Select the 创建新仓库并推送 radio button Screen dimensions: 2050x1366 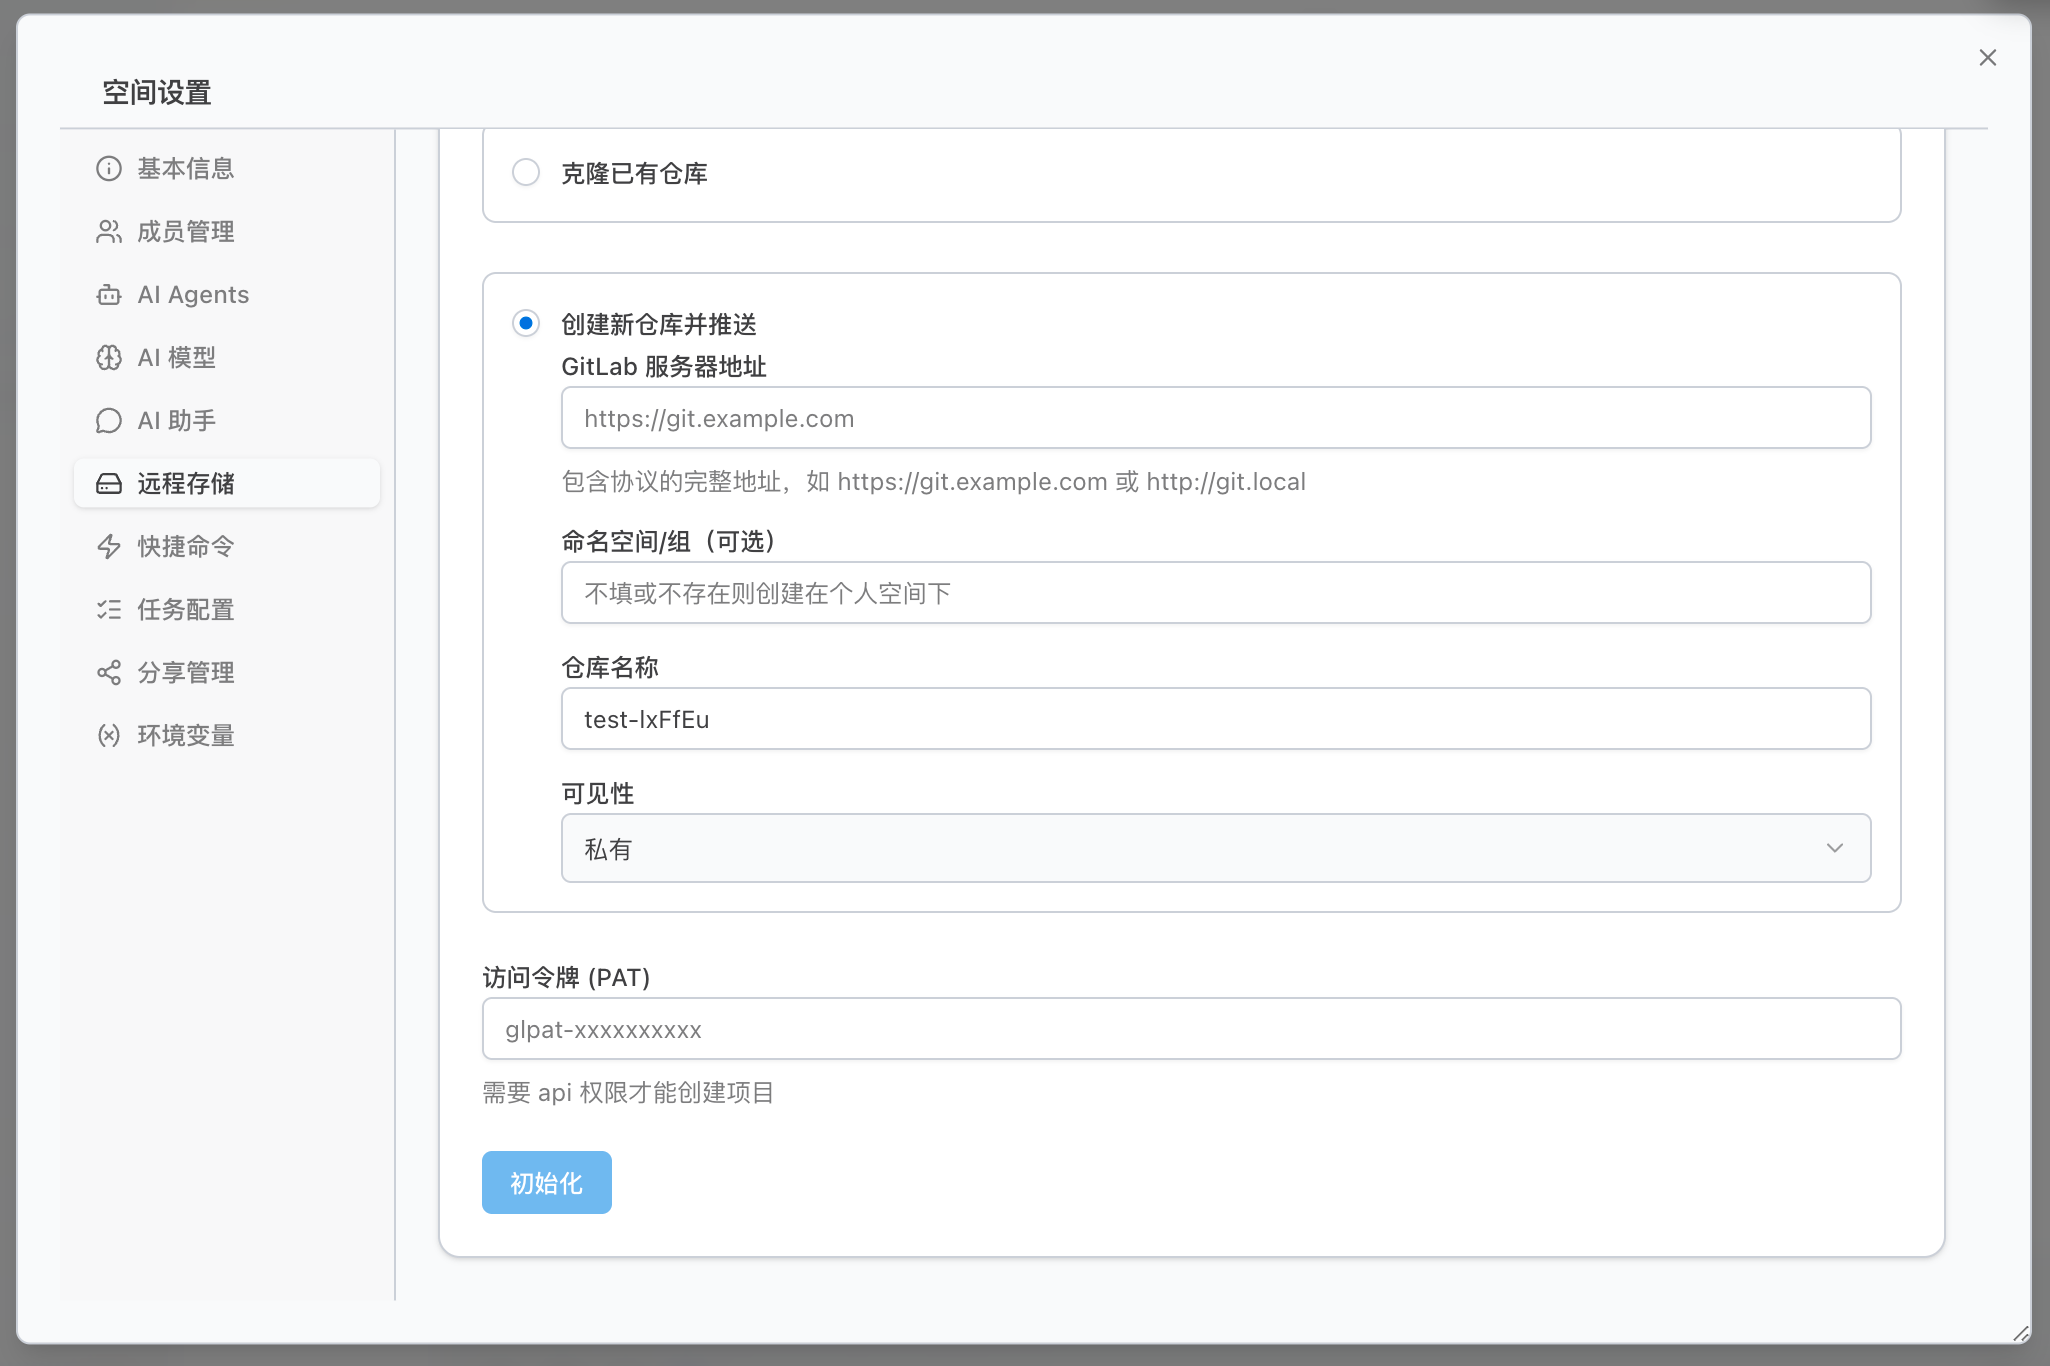coord(526,323)
